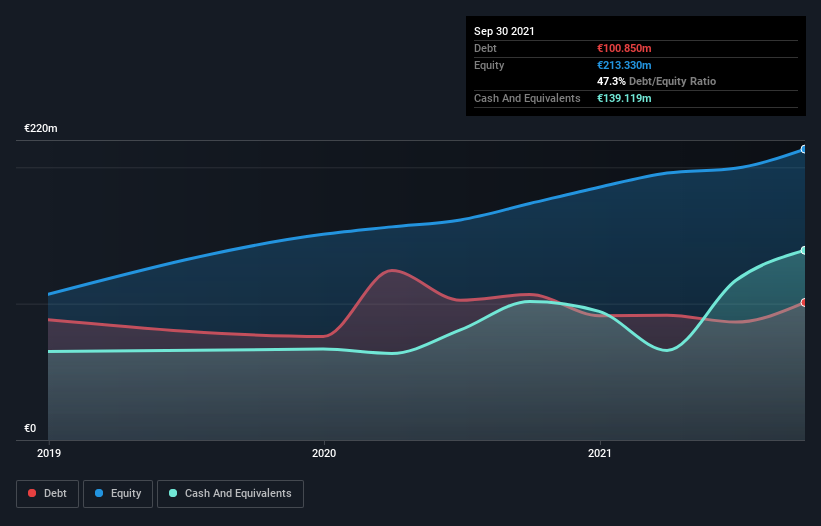Click the 2020 x-axis label

[324, 453]
